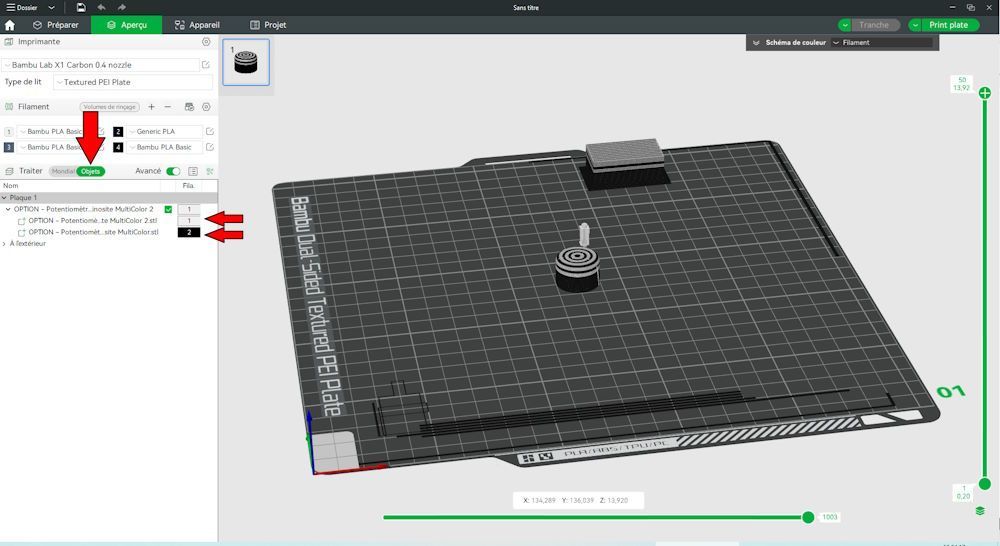This screenshot has width=1000, height=546.
Task: Go to the home screen
Action: click(x=10, y=25)
